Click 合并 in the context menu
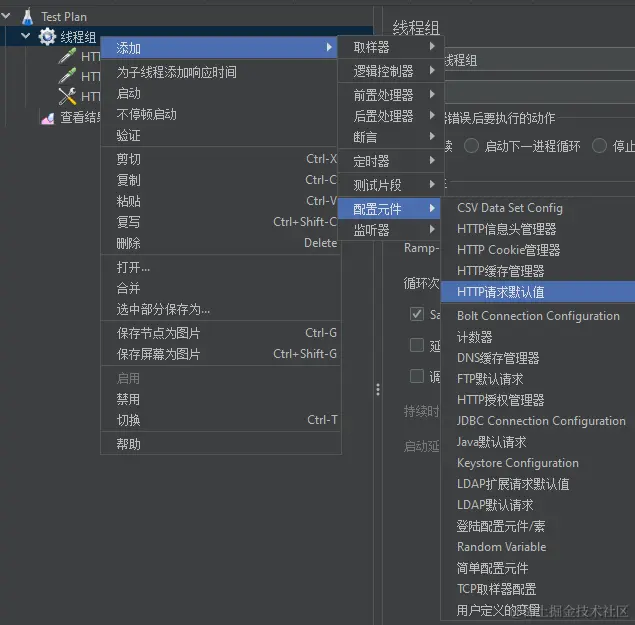The image size is (635, 625). [x=221, y=288]
